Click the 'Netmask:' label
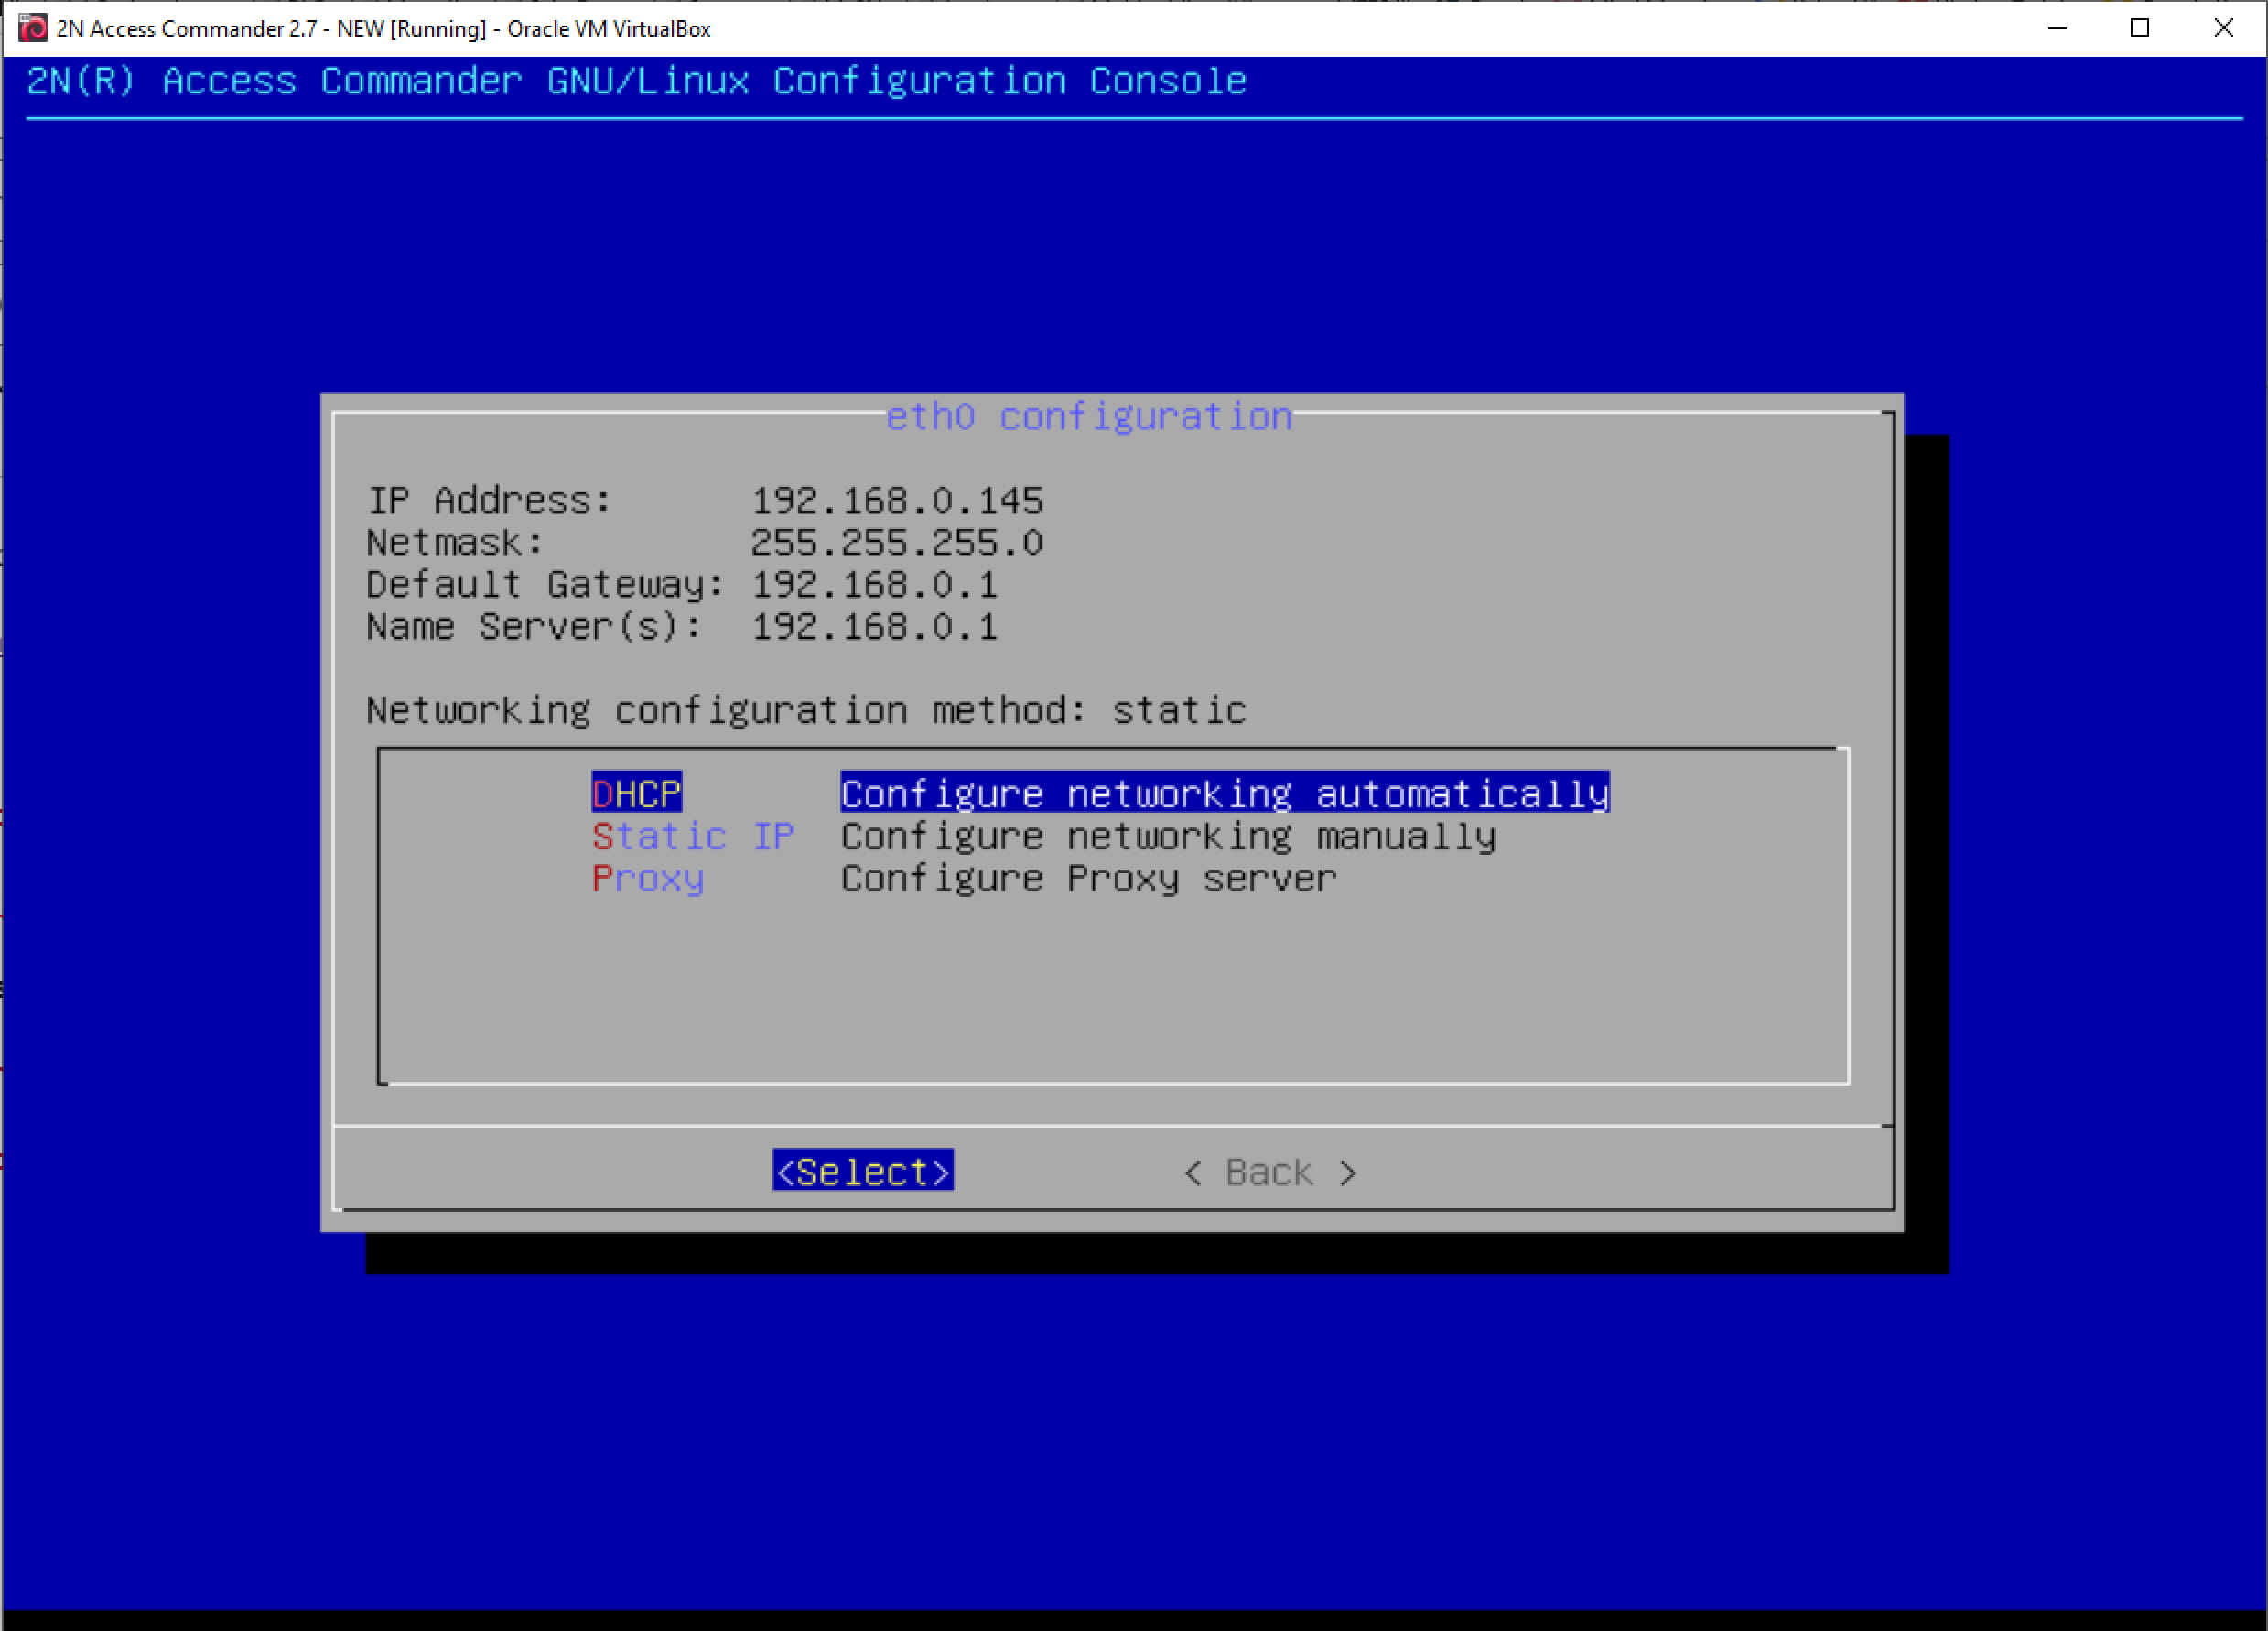Viewport: 2268px width, 1631px height. coord(455,542)
